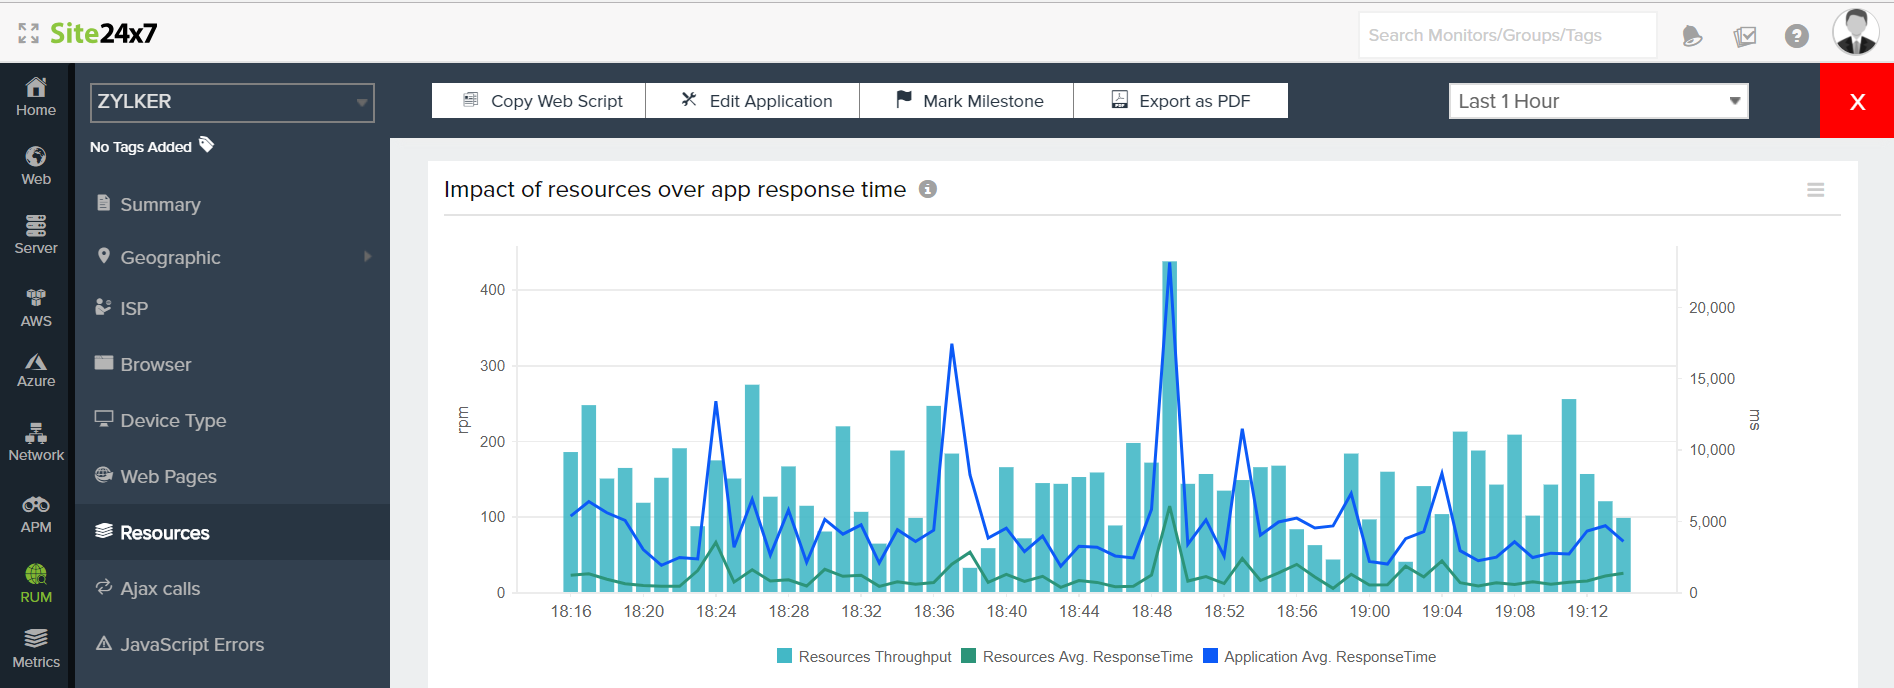
Task: Select the Azure sidebar icon
Action: (36, 370)
